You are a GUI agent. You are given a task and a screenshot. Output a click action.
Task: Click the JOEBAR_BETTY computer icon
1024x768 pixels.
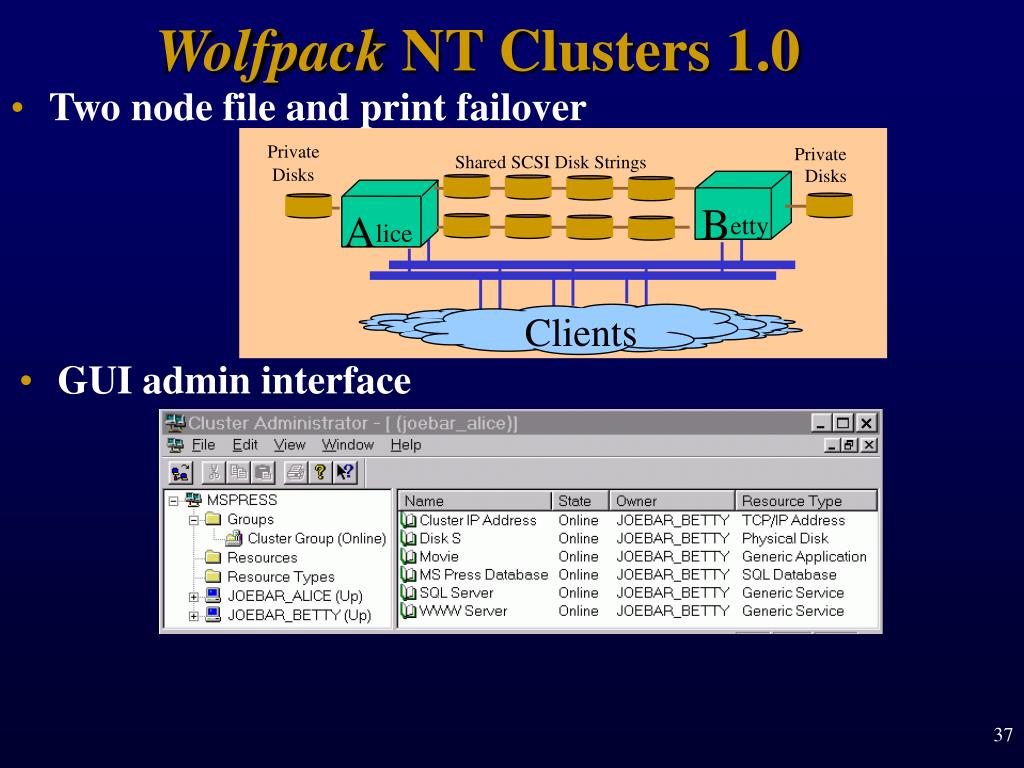pos(213,614)
